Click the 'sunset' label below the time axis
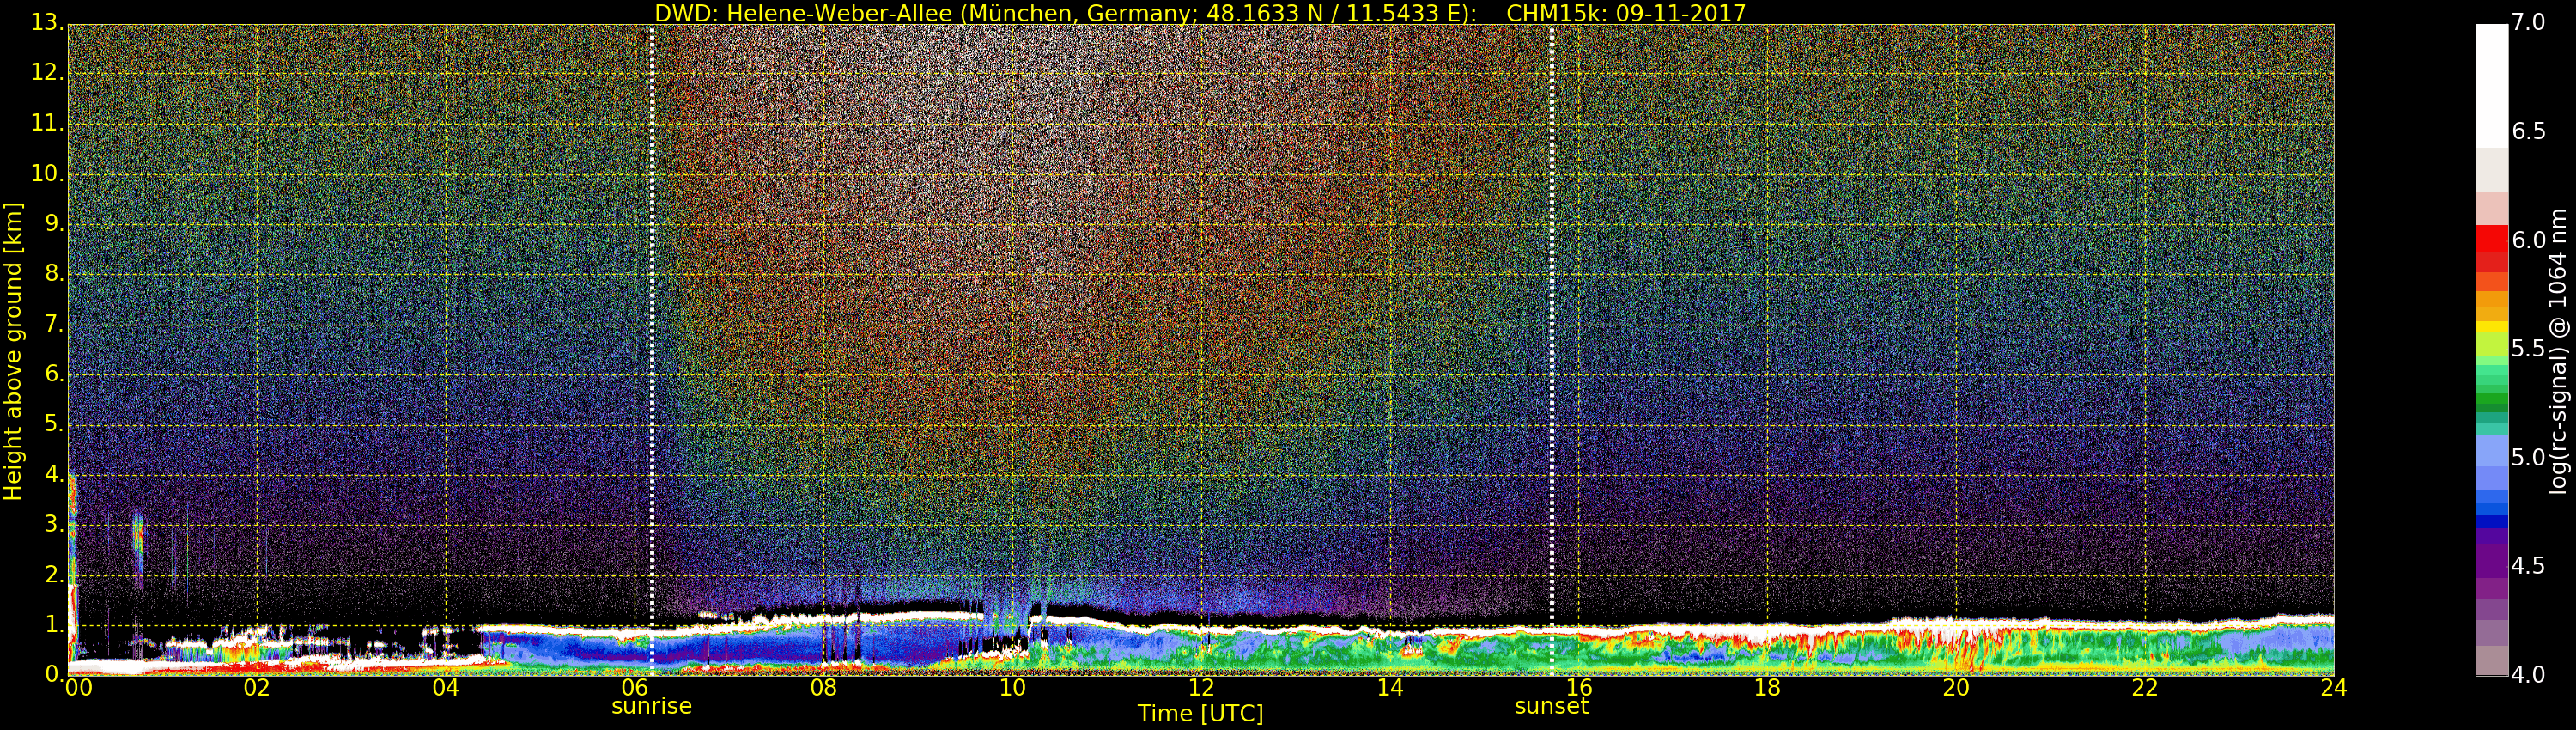 (x=1551, y=706)
